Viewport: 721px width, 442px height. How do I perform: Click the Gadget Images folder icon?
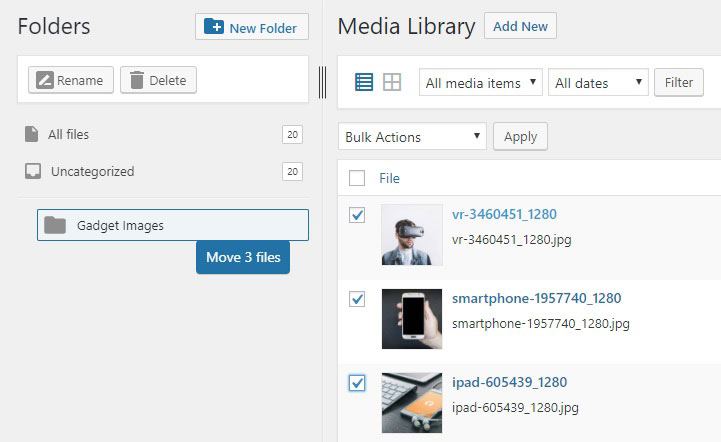click(55, 225)
